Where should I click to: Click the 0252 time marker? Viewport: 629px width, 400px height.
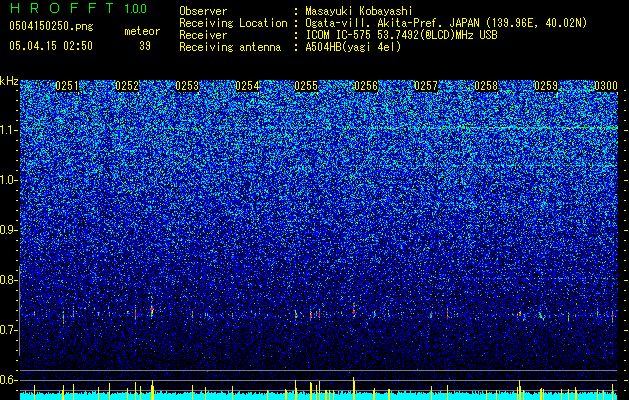127,86
